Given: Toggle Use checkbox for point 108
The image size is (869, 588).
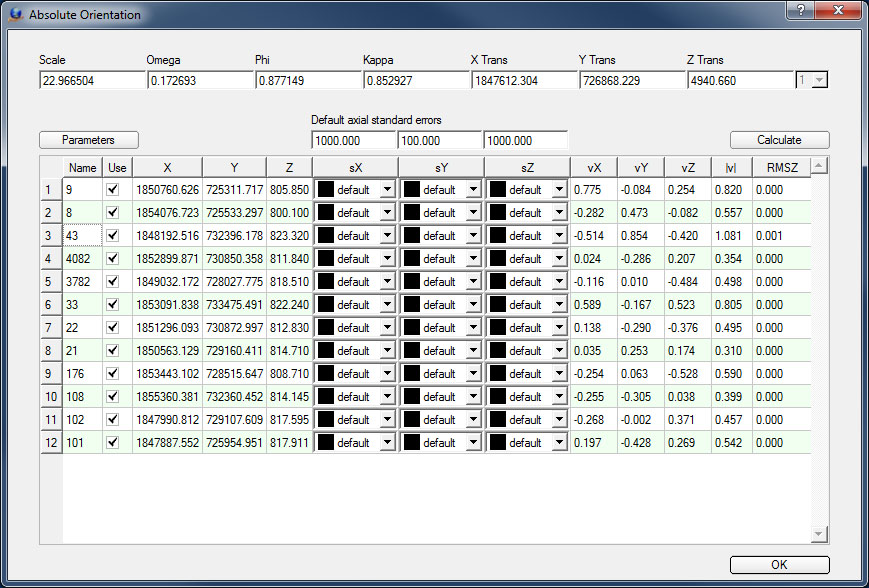Looking at the screenshot, I should point(113,397).
